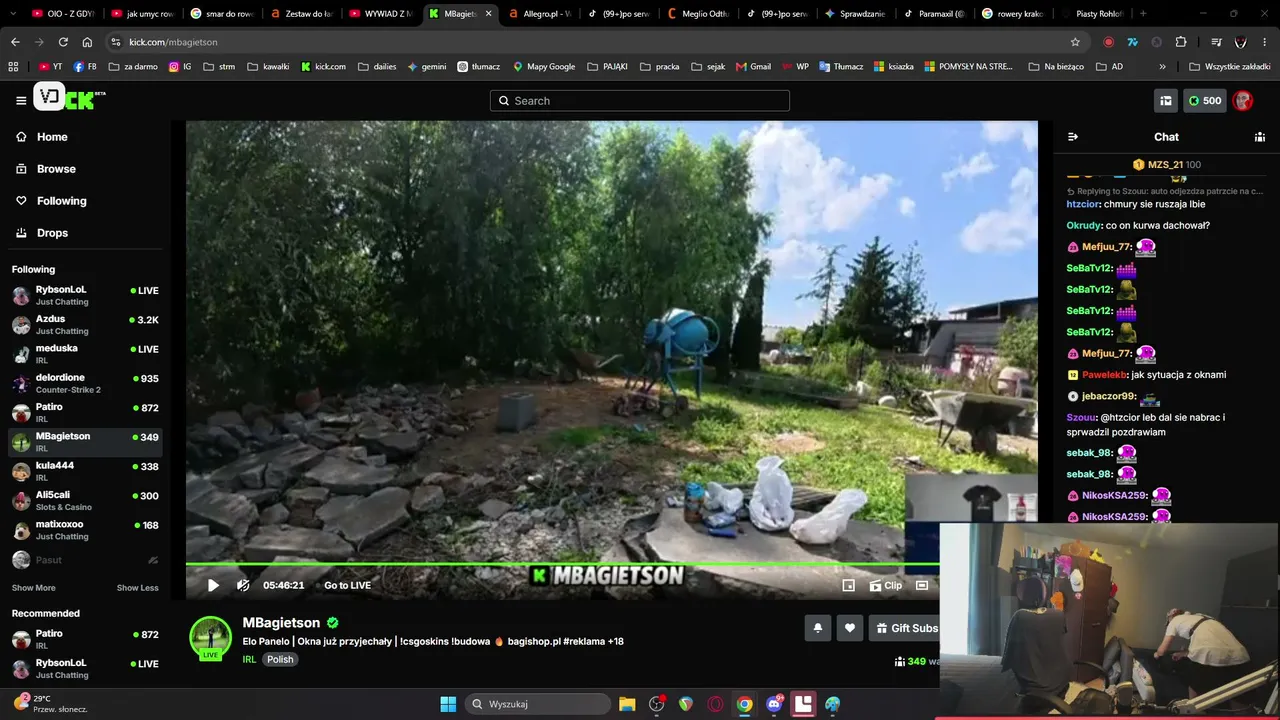Image resolution: width=1280 pixels, height=720 pixels.
Task: Open the Wszystkie zakładki folder
Action: coord(1229,67)
